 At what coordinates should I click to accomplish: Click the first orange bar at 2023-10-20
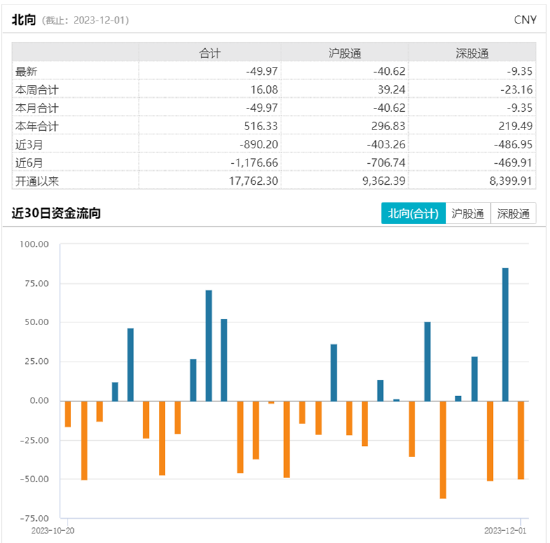tap(68, 414)
